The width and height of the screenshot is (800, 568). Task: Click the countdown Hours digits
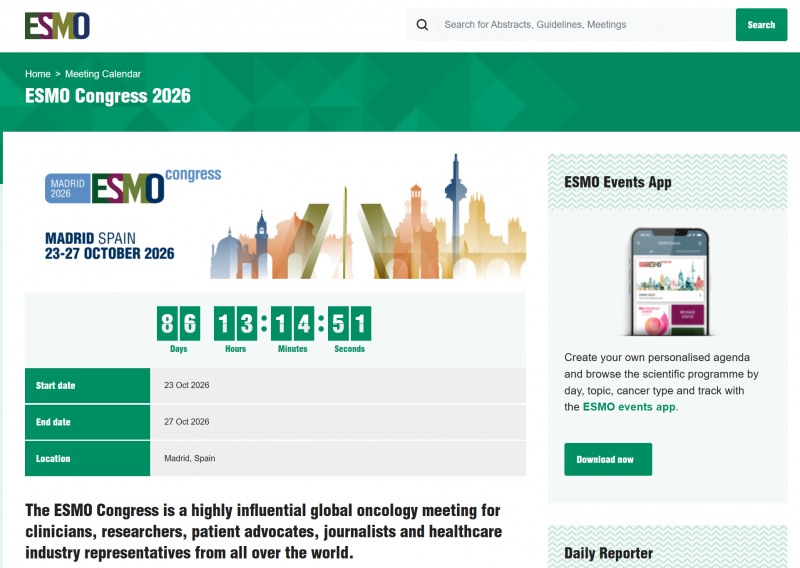coord(235,323)
